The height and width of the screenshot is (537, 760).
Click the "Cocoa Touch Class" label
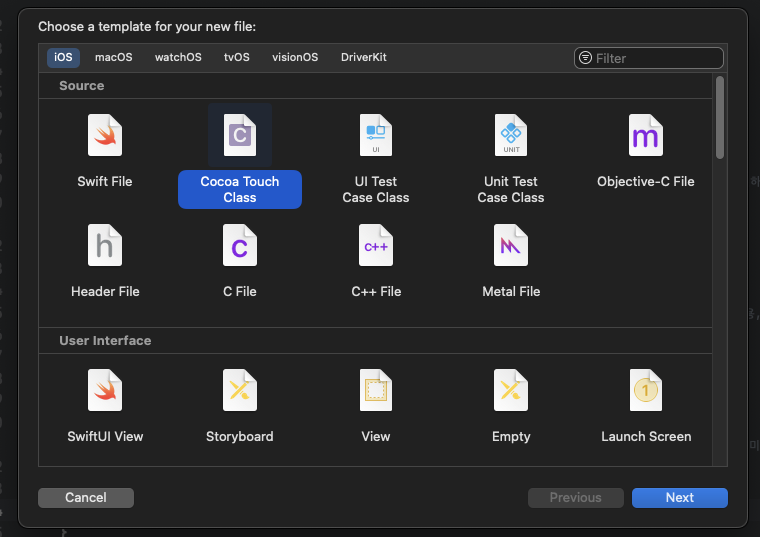tap(240, 190)
